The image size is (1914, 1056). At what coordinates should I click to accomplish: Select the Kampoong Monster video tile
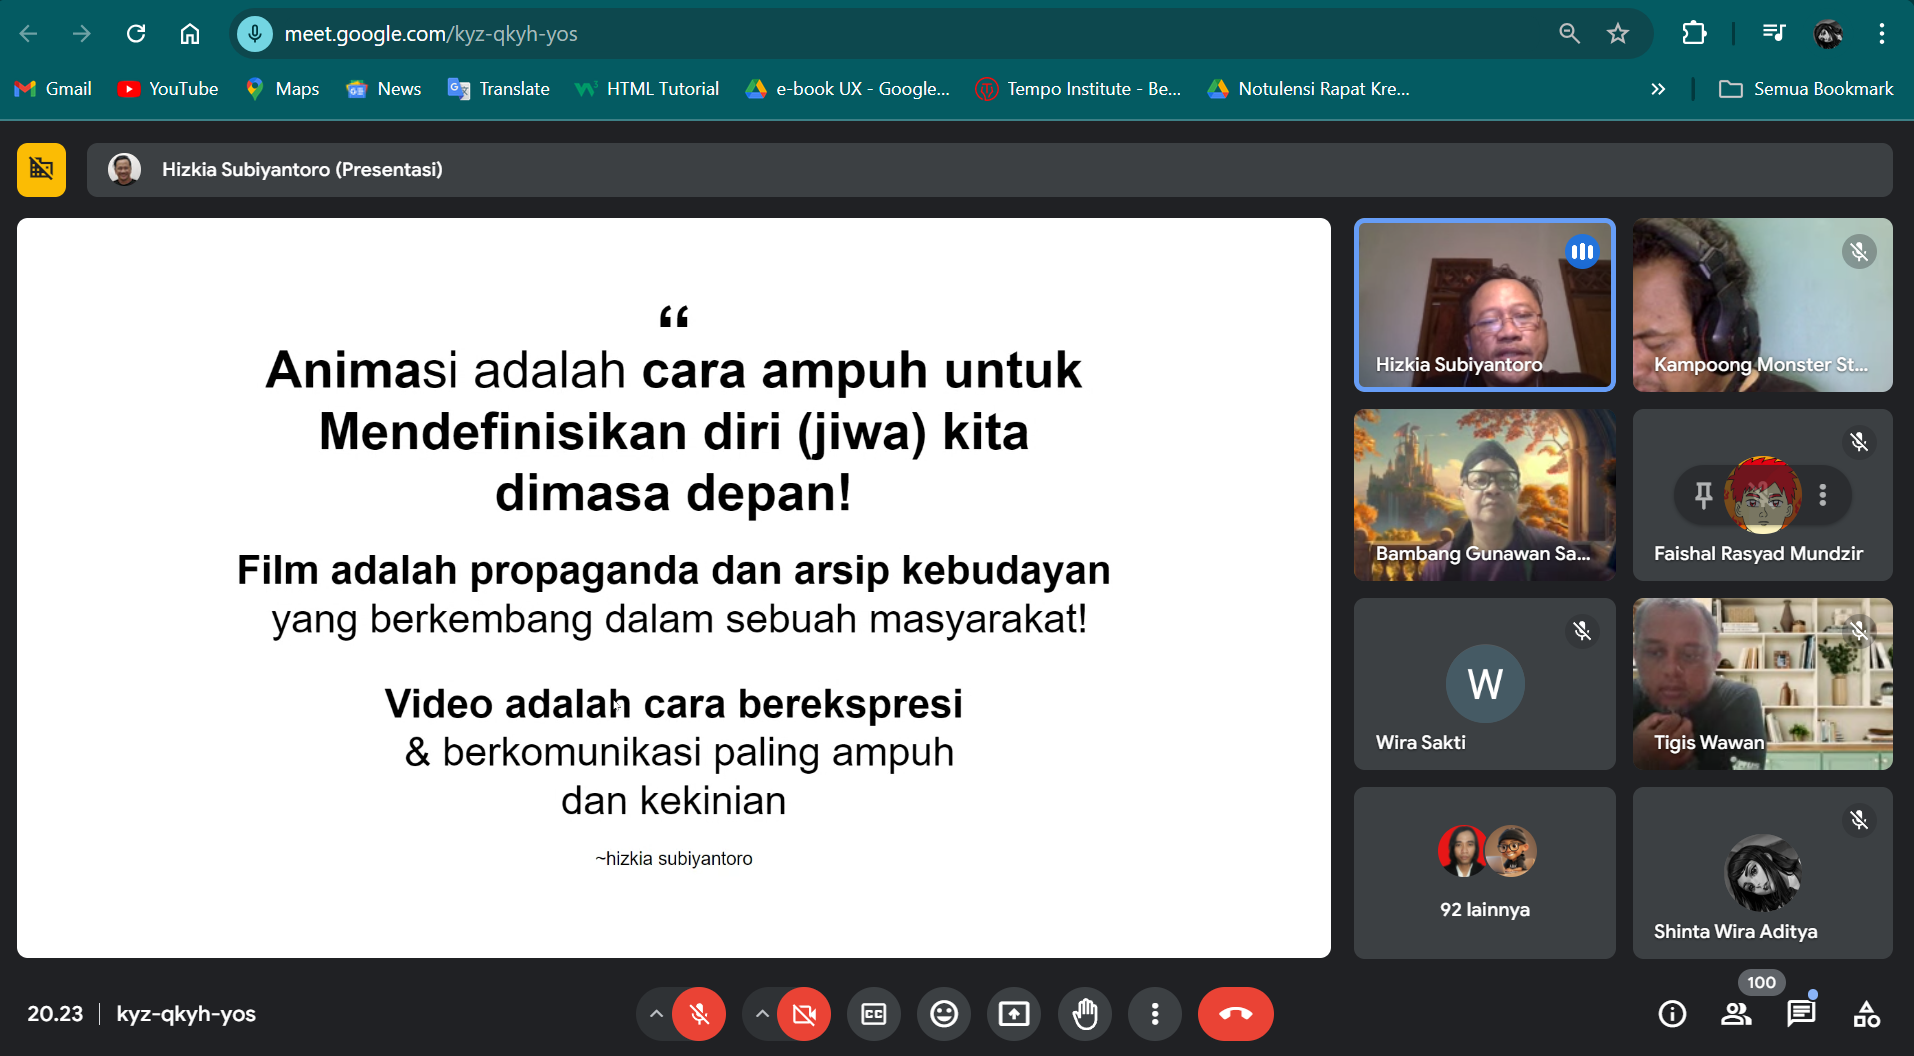click(1762, 304)
